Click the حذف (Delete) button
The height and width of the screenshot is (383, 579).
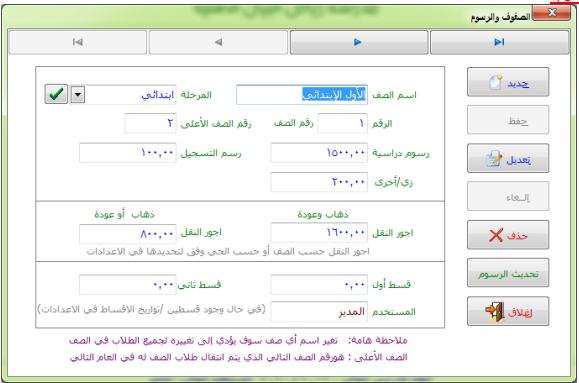click(508, 235)
